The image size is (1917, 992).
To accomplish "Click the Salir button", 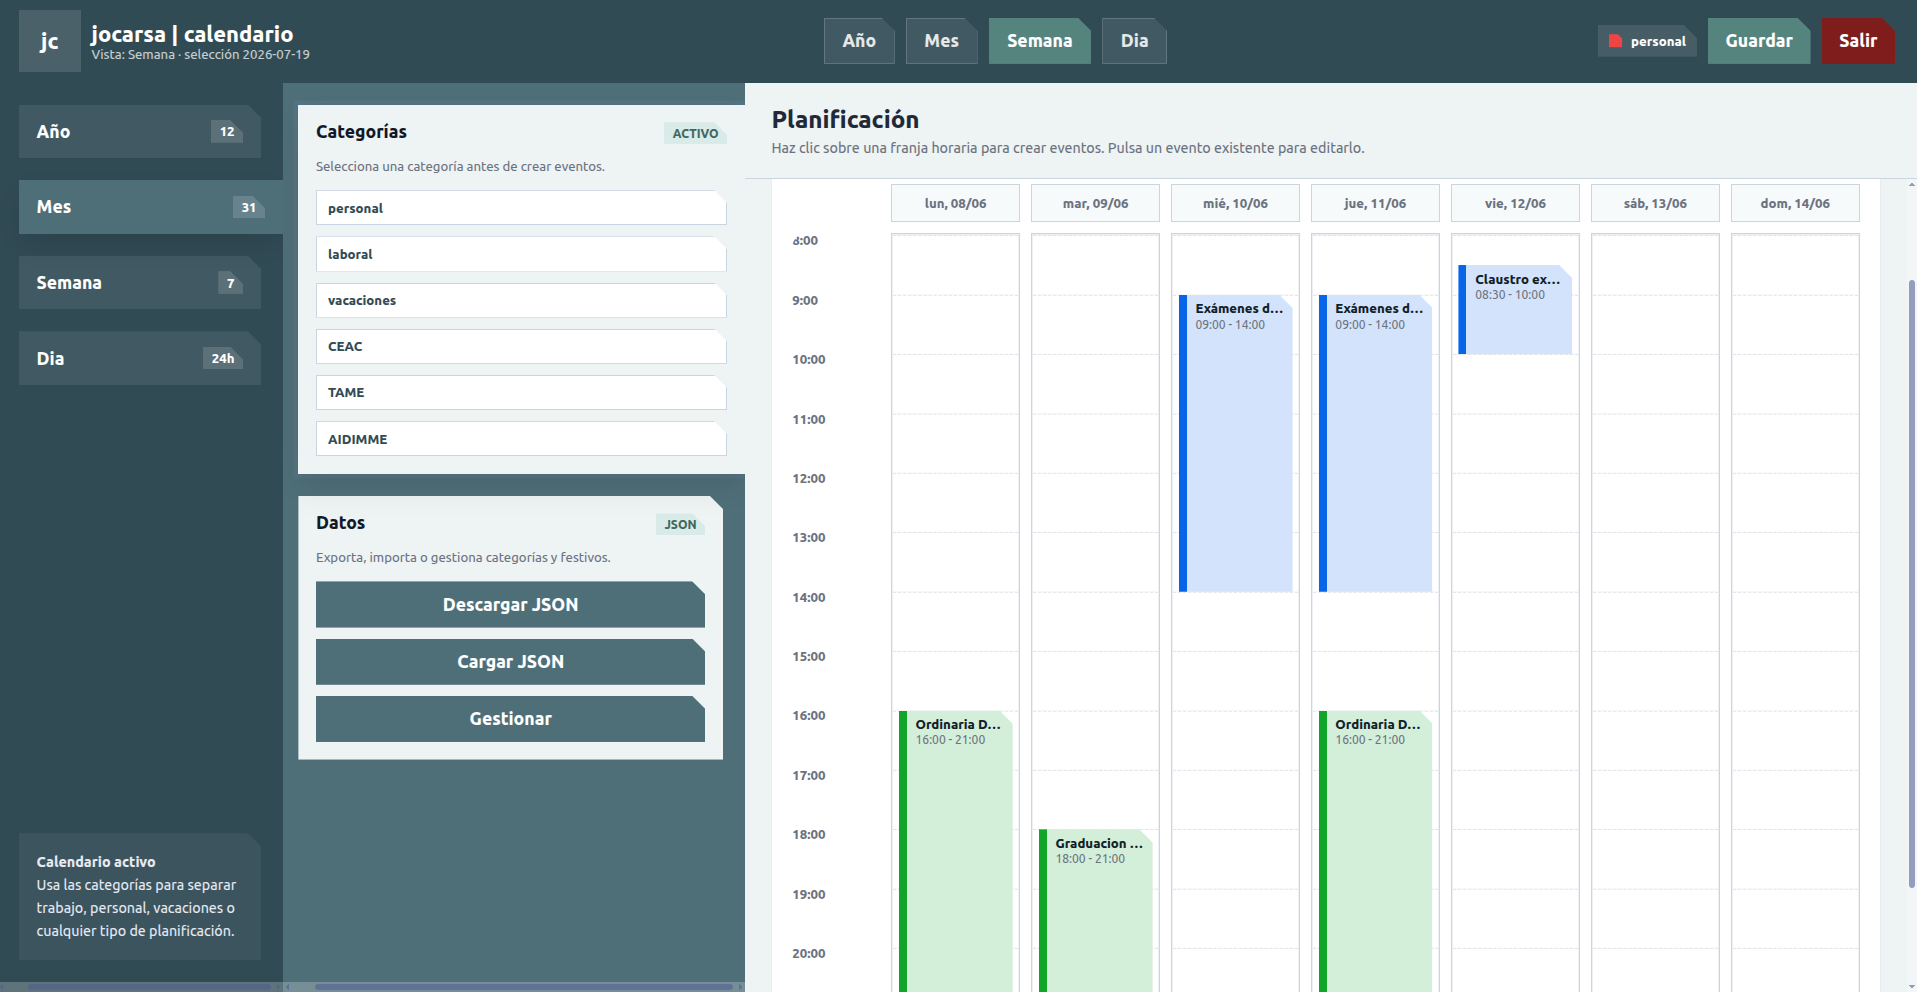I will [1857, 41].
